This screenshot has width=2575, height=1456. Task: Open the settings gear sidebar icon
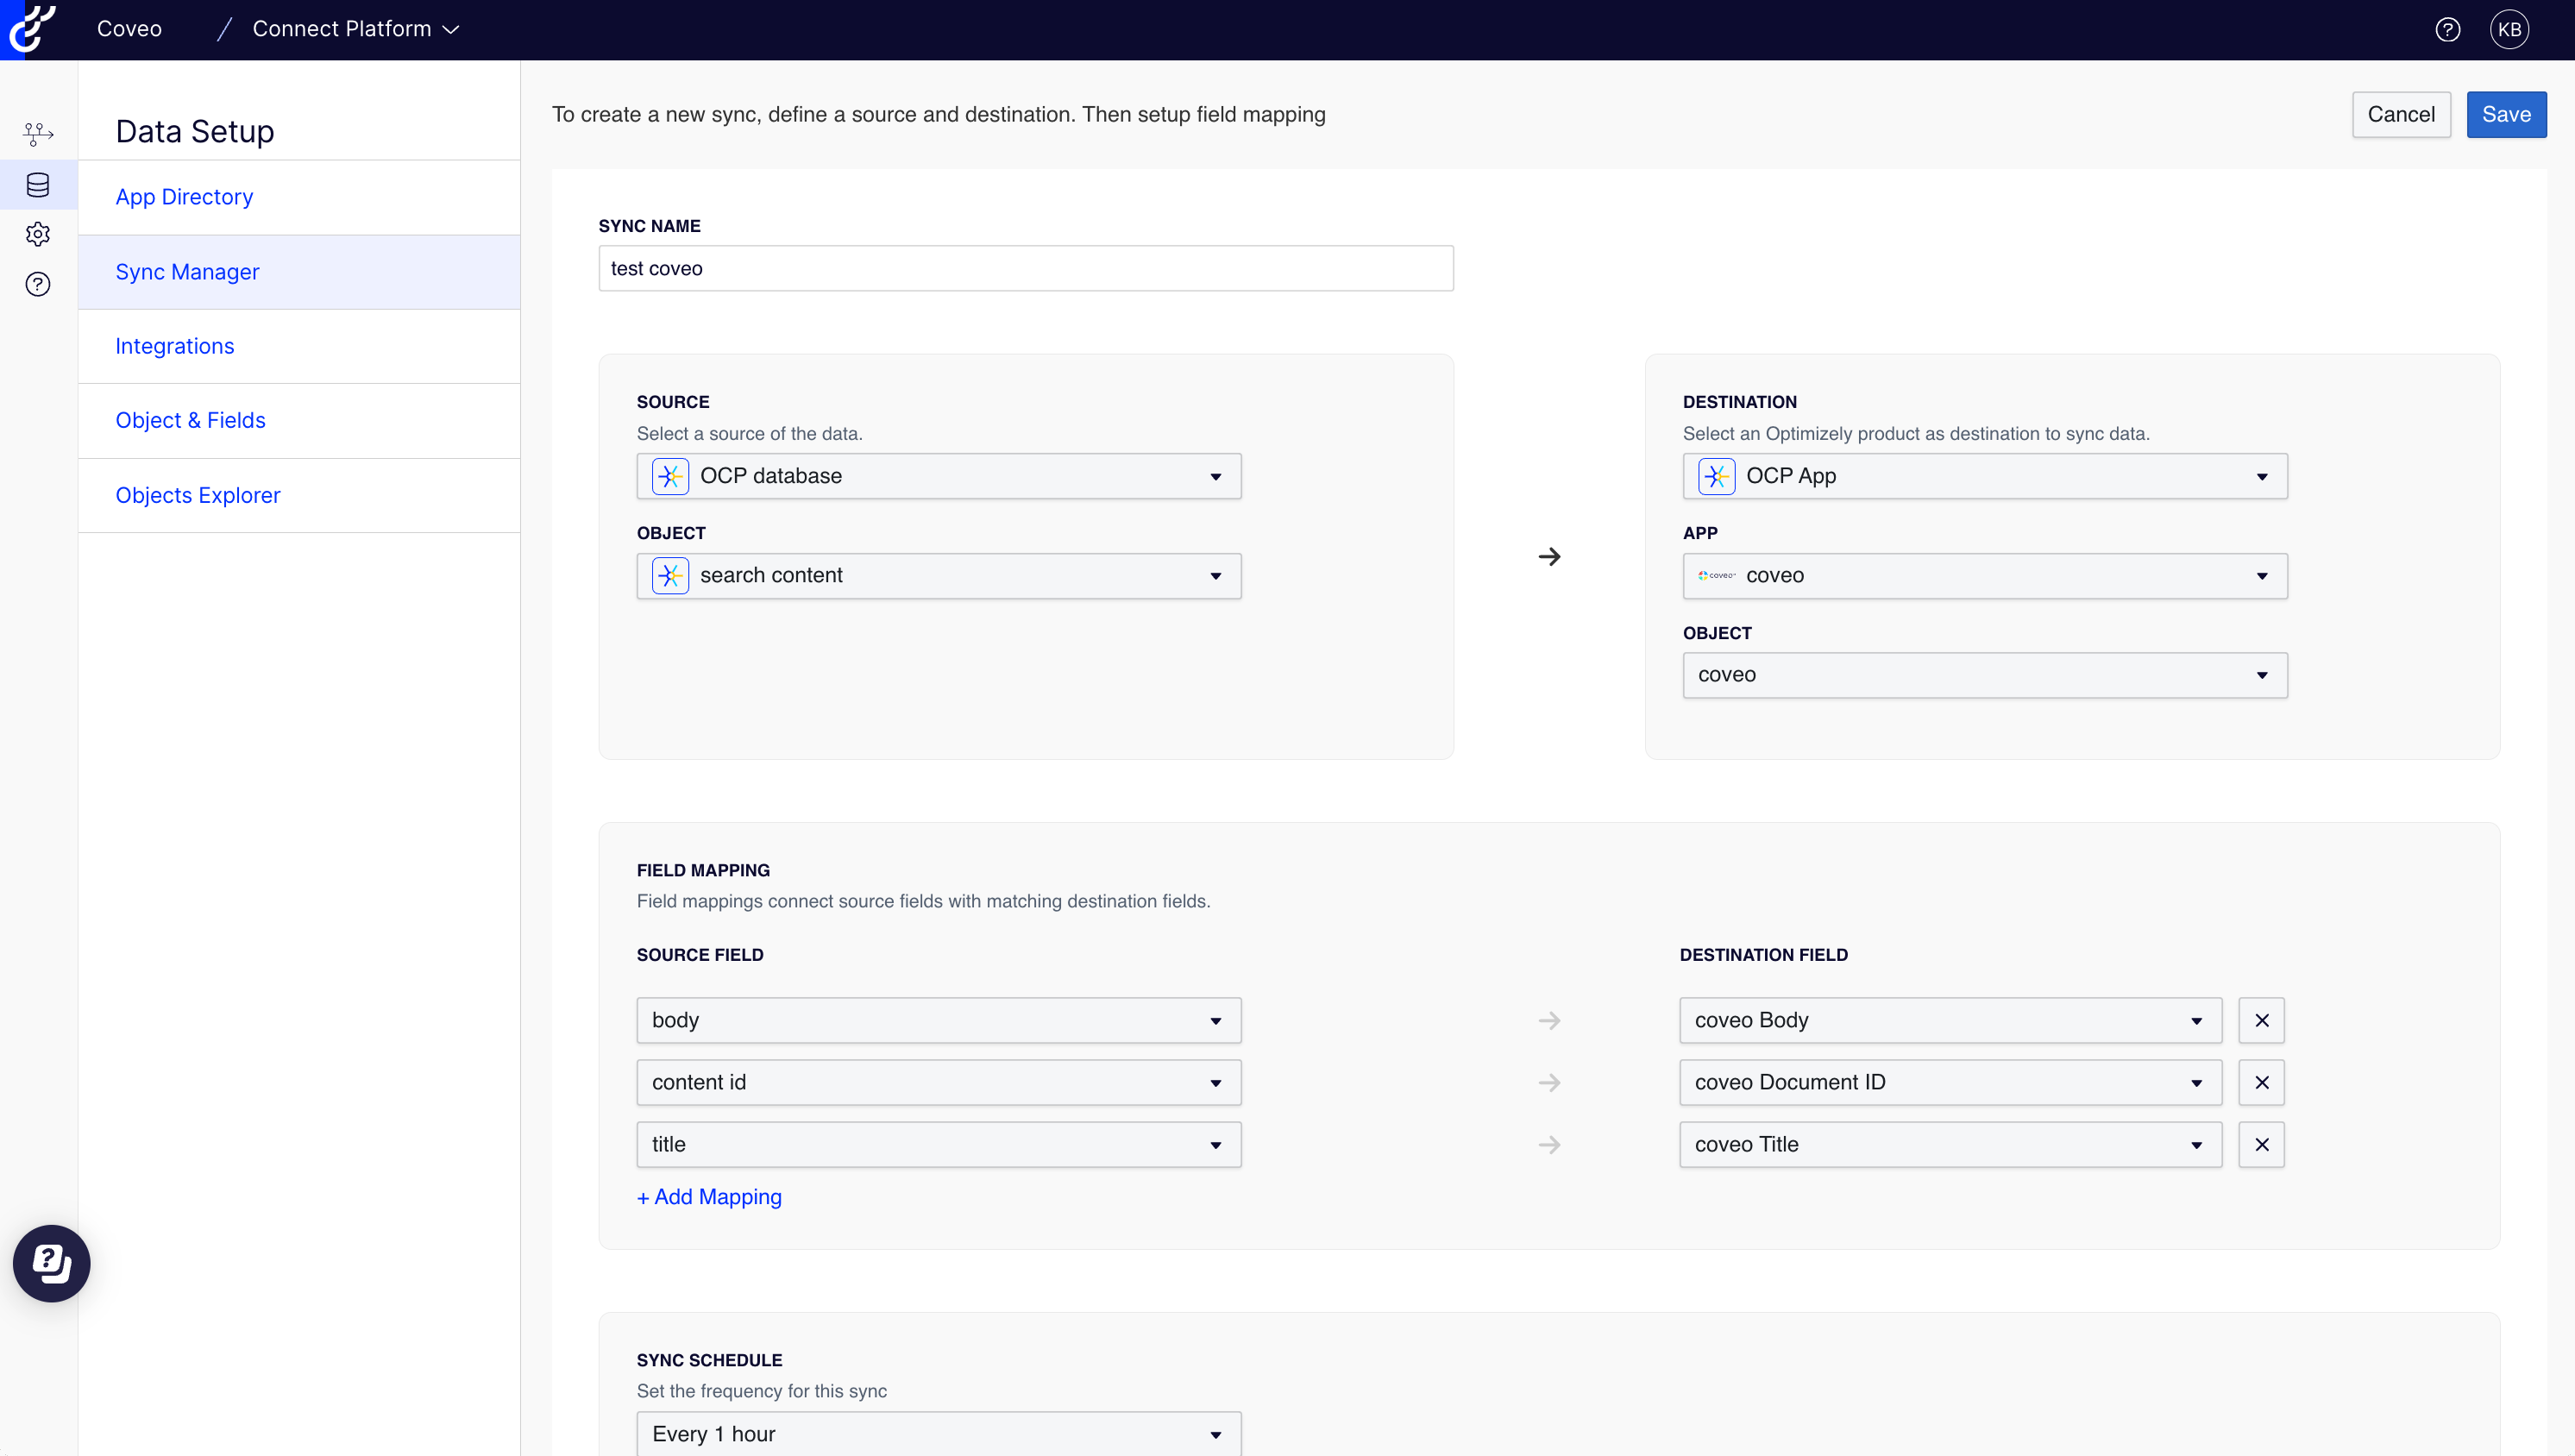point(38,234)
